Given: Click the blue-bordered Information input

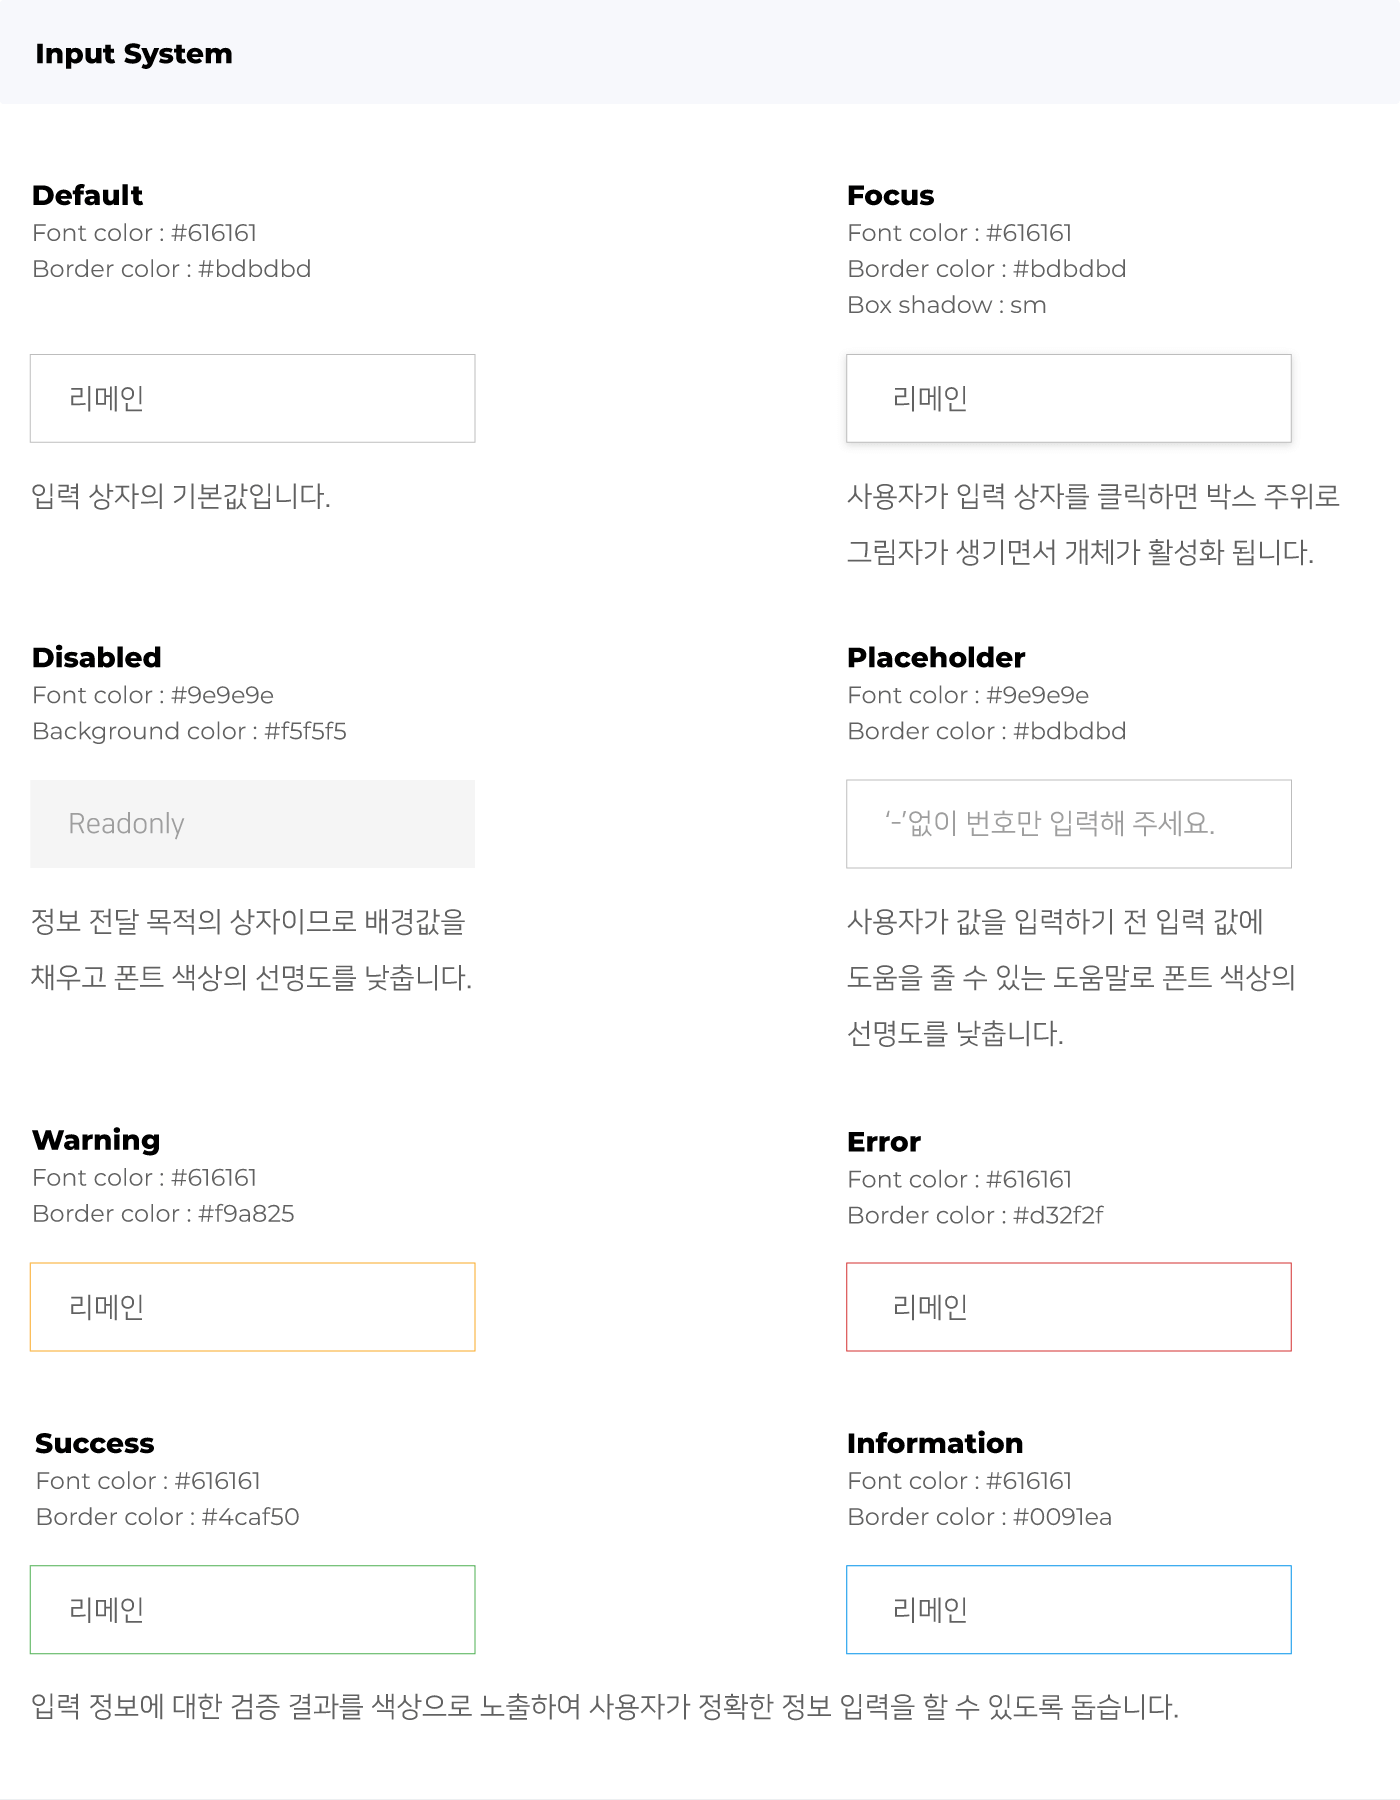Looking at the screenshot, I should tap(1068, 1609).
